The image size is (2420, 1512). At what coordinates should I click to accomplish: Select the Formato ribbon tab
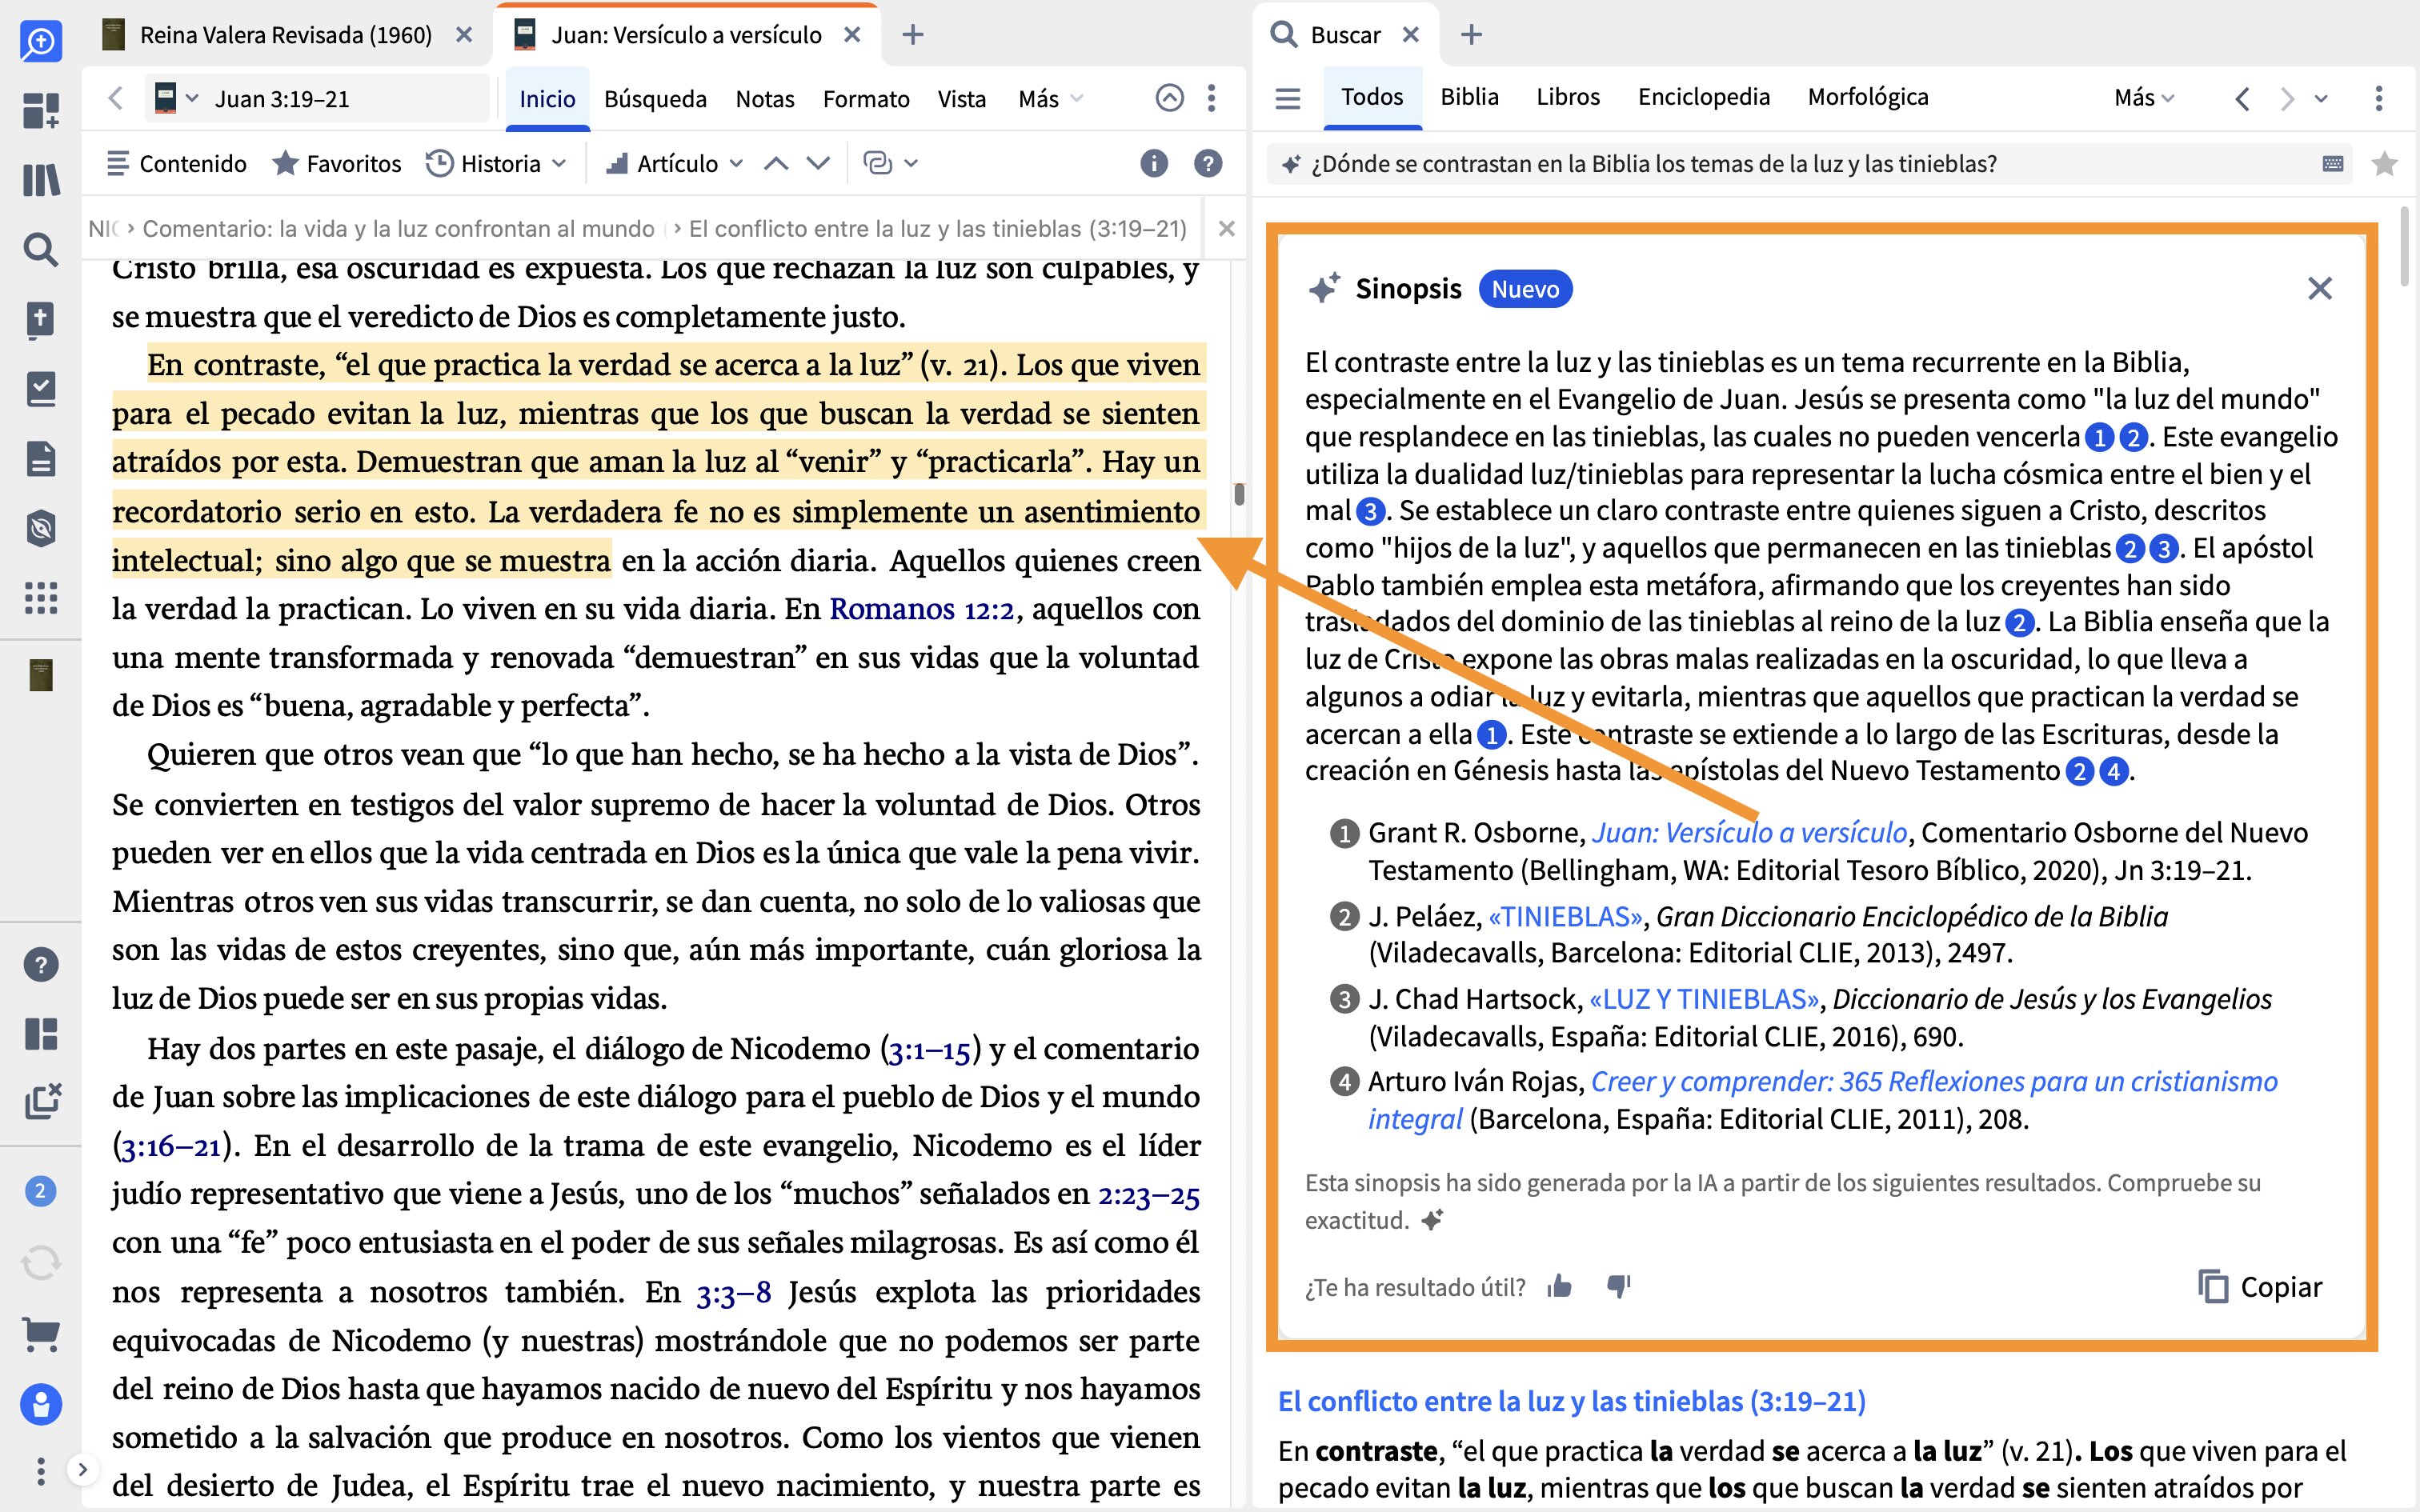click(866, 98)
